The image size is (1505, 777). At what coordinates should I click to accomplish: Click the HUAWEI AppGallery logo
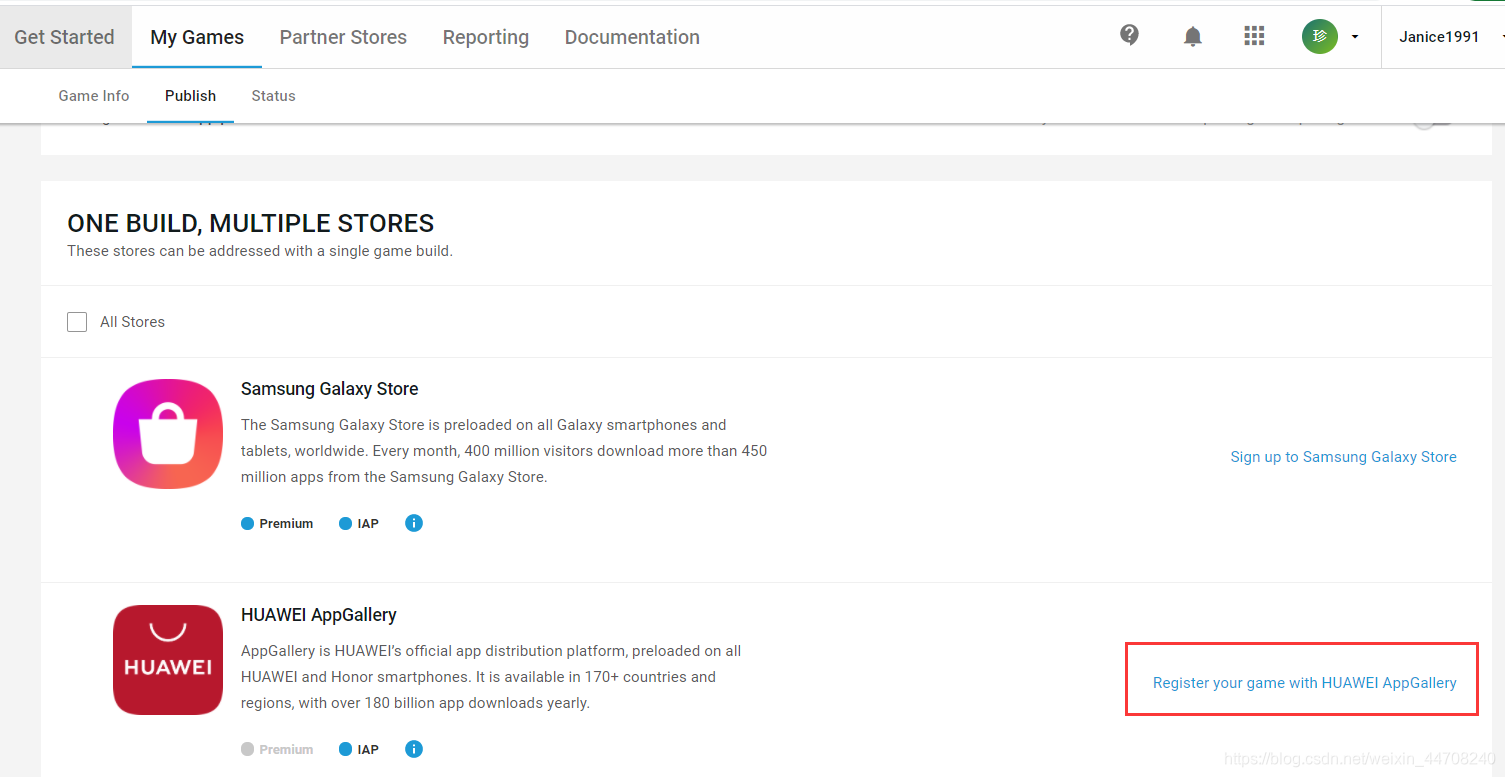coord(168,660)
